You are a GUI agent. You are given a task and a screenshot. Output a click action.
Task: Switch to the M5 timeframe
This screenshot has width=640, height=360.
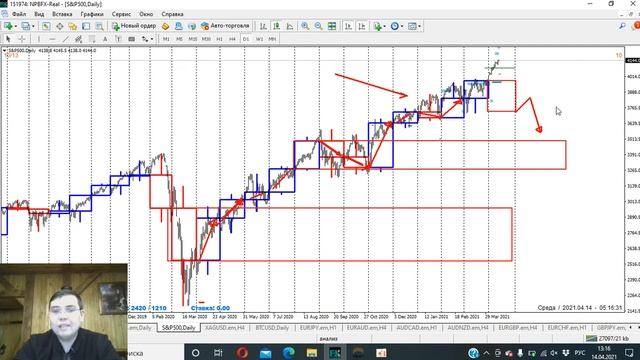click(179, 39)
